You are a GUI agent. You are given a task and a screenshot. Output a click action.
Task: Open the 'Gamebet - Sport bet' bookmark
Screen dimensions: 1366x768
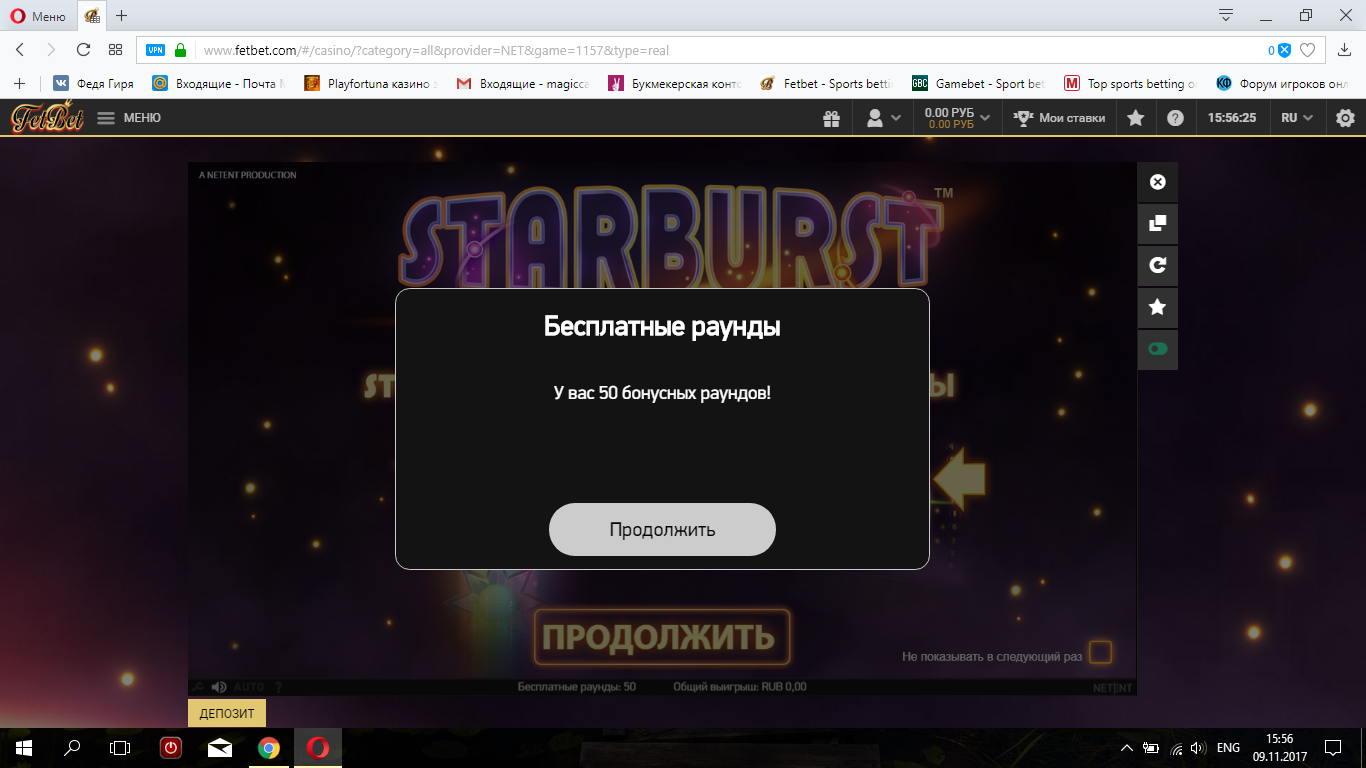coord(979,84)
